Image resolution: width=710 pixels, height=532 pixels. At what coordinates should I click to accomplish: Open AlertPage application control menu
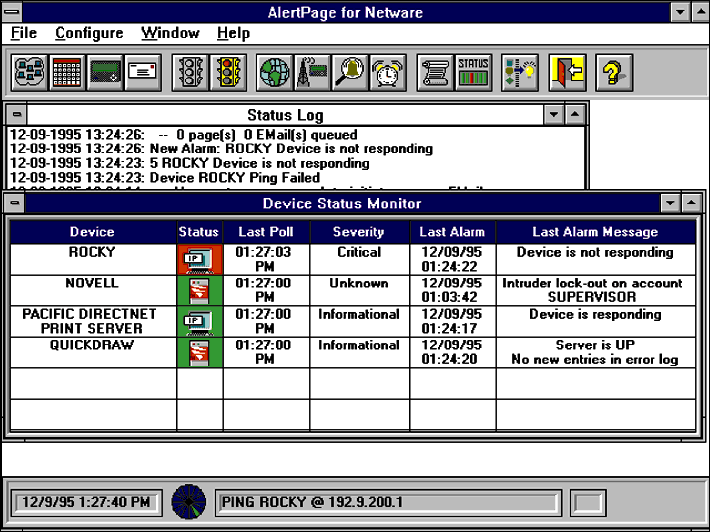12,12
